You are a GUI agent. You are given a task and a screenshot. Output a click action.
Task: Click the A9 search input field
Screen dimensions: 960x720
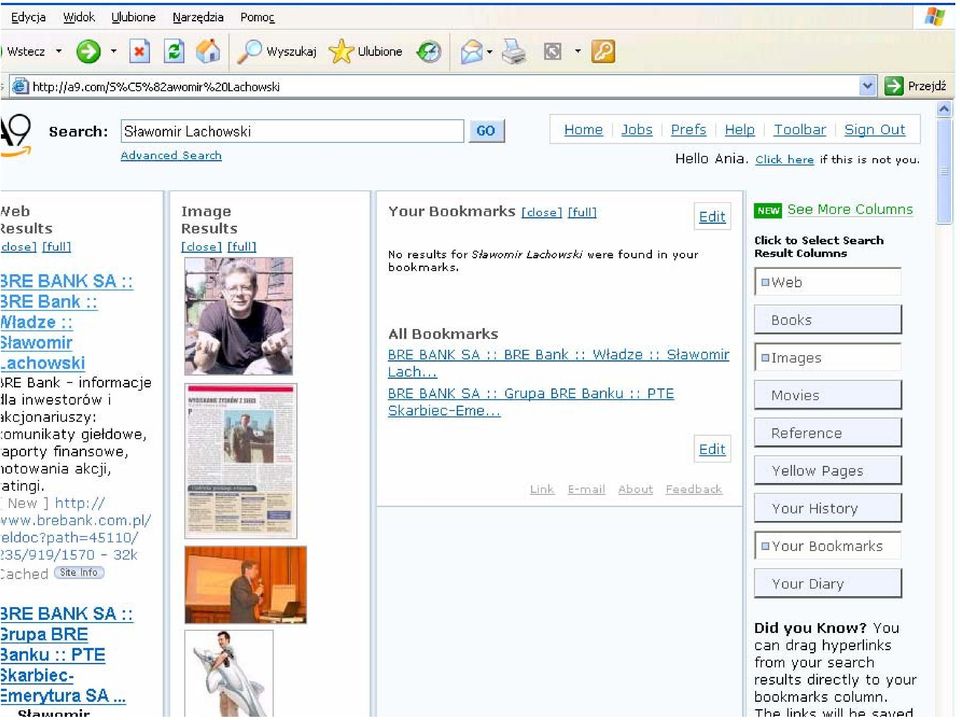(292, 131)
